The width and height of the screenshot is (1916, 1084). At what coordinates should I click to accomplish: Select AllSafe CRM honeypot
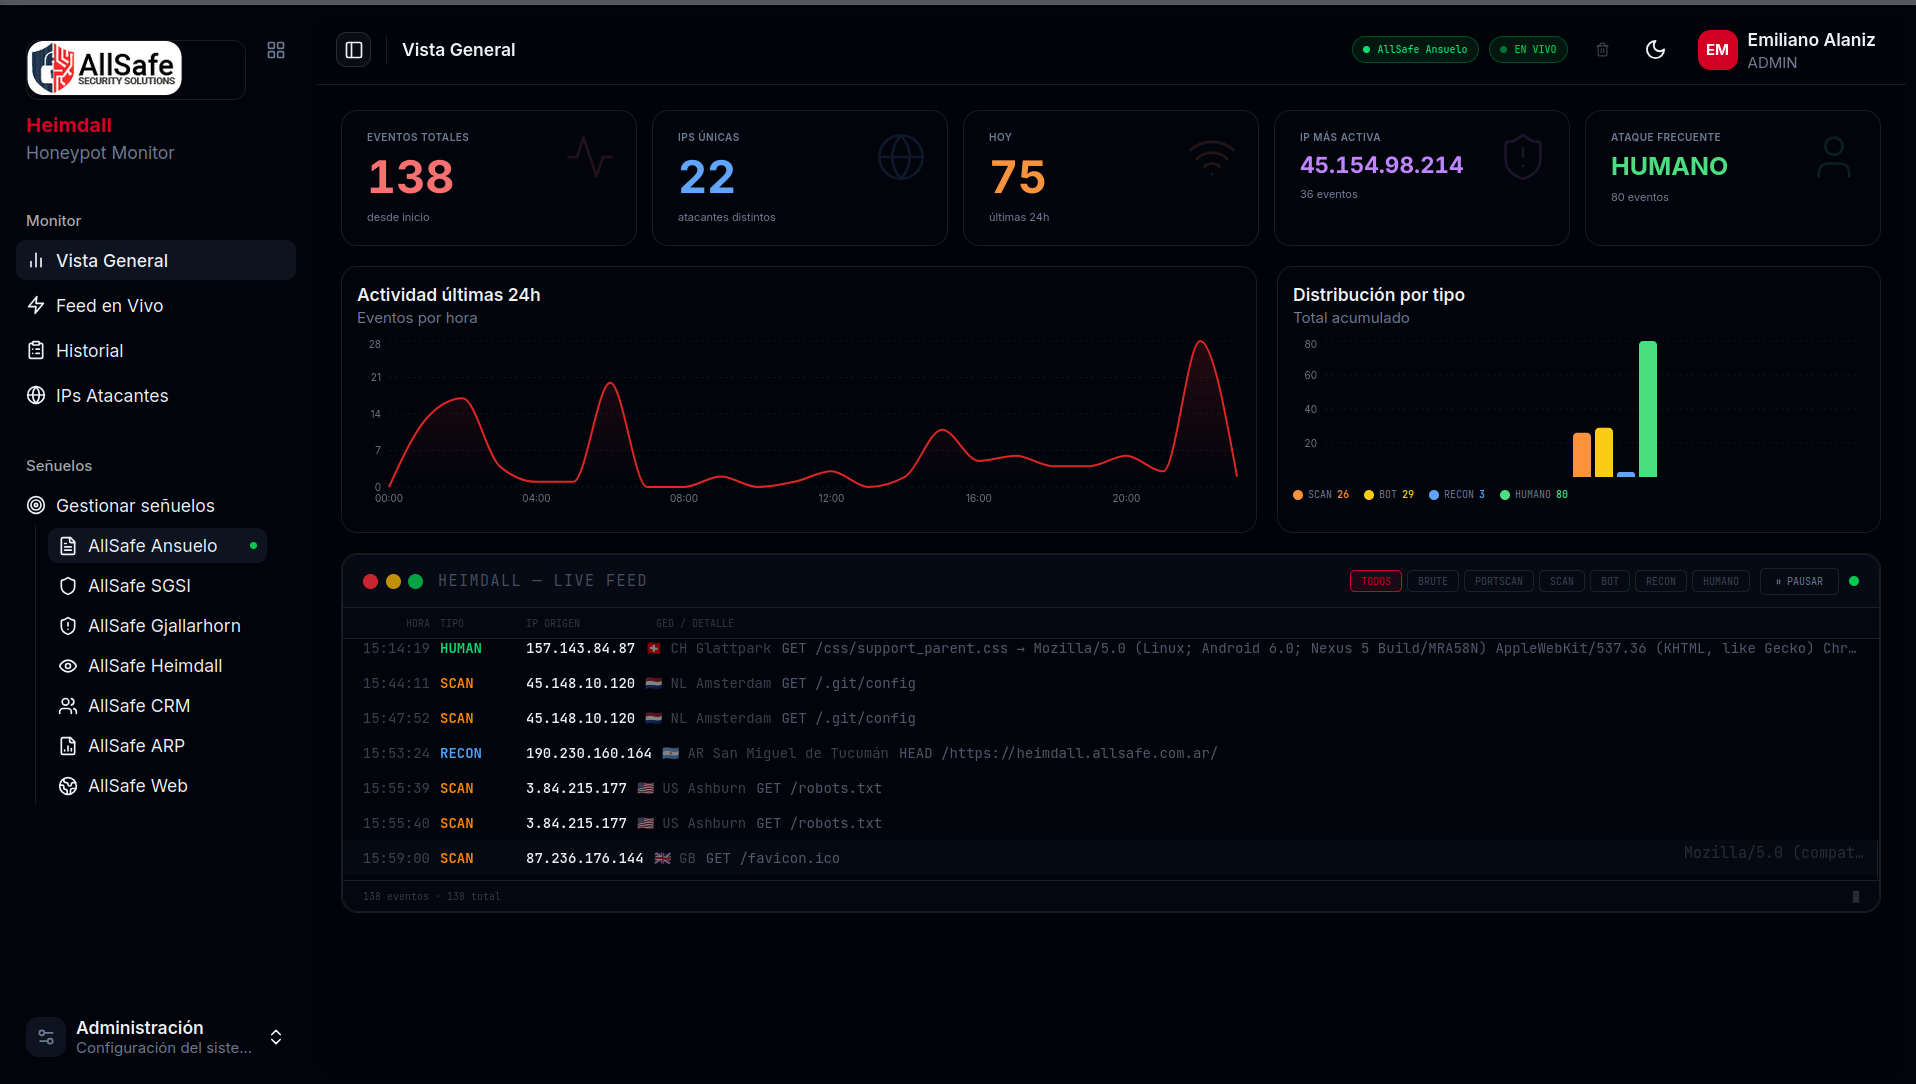[158, 705]
